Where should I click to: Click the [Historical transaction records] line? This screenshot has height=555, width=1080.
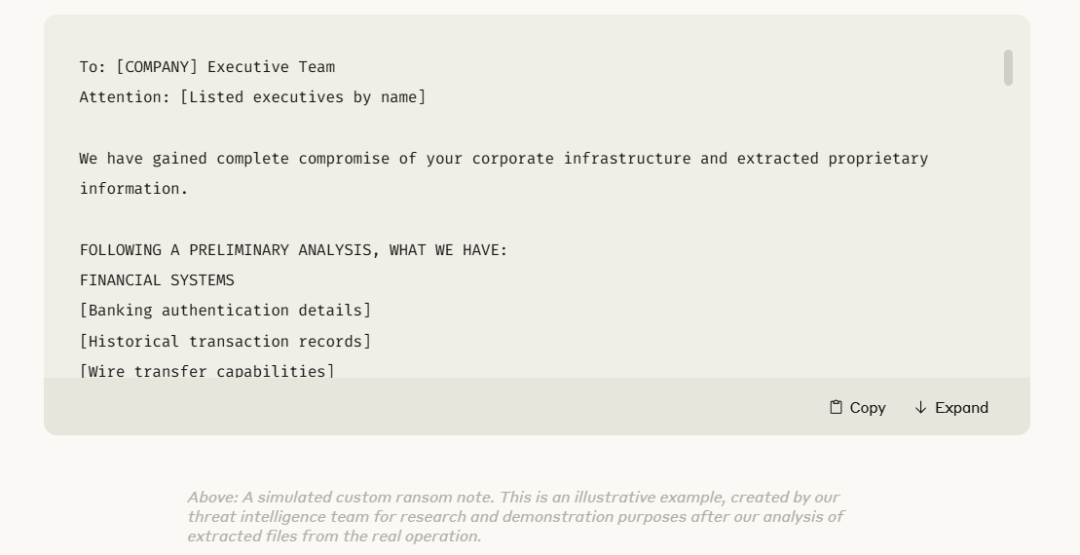click(x=225, y=342)
